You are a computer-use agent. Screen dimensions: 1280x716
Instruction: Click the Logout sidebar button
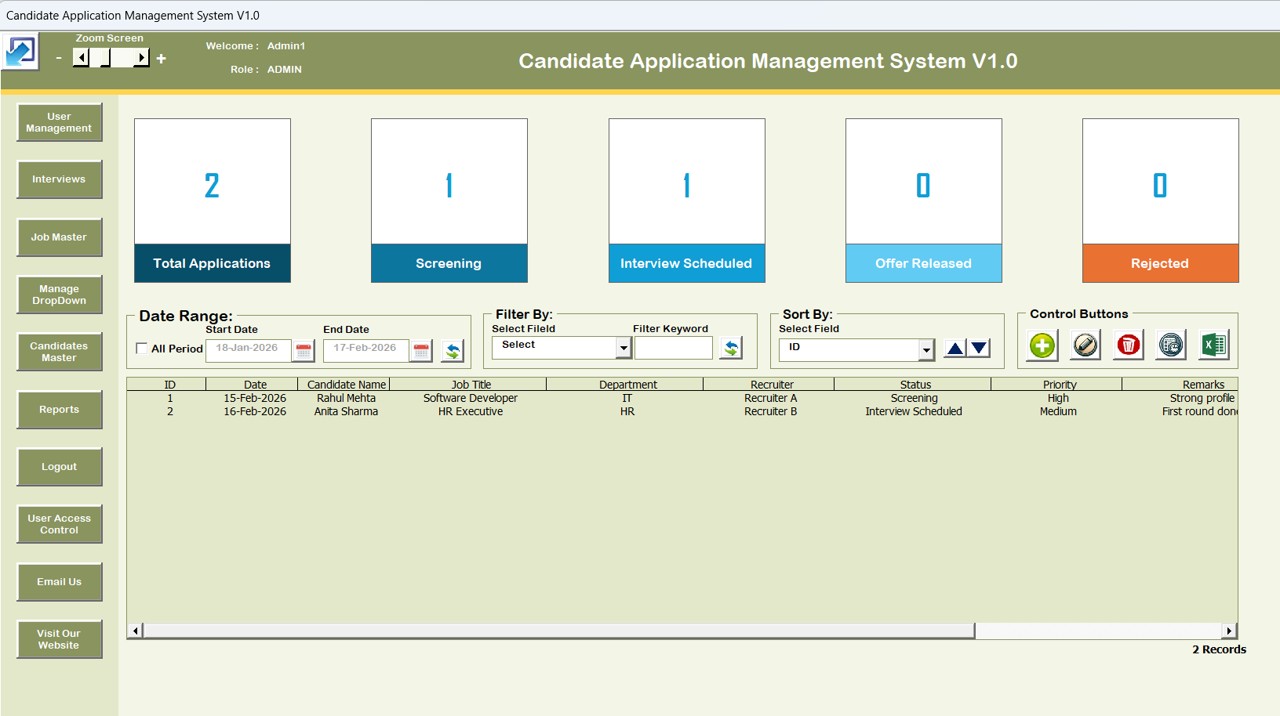pos(59,467)
